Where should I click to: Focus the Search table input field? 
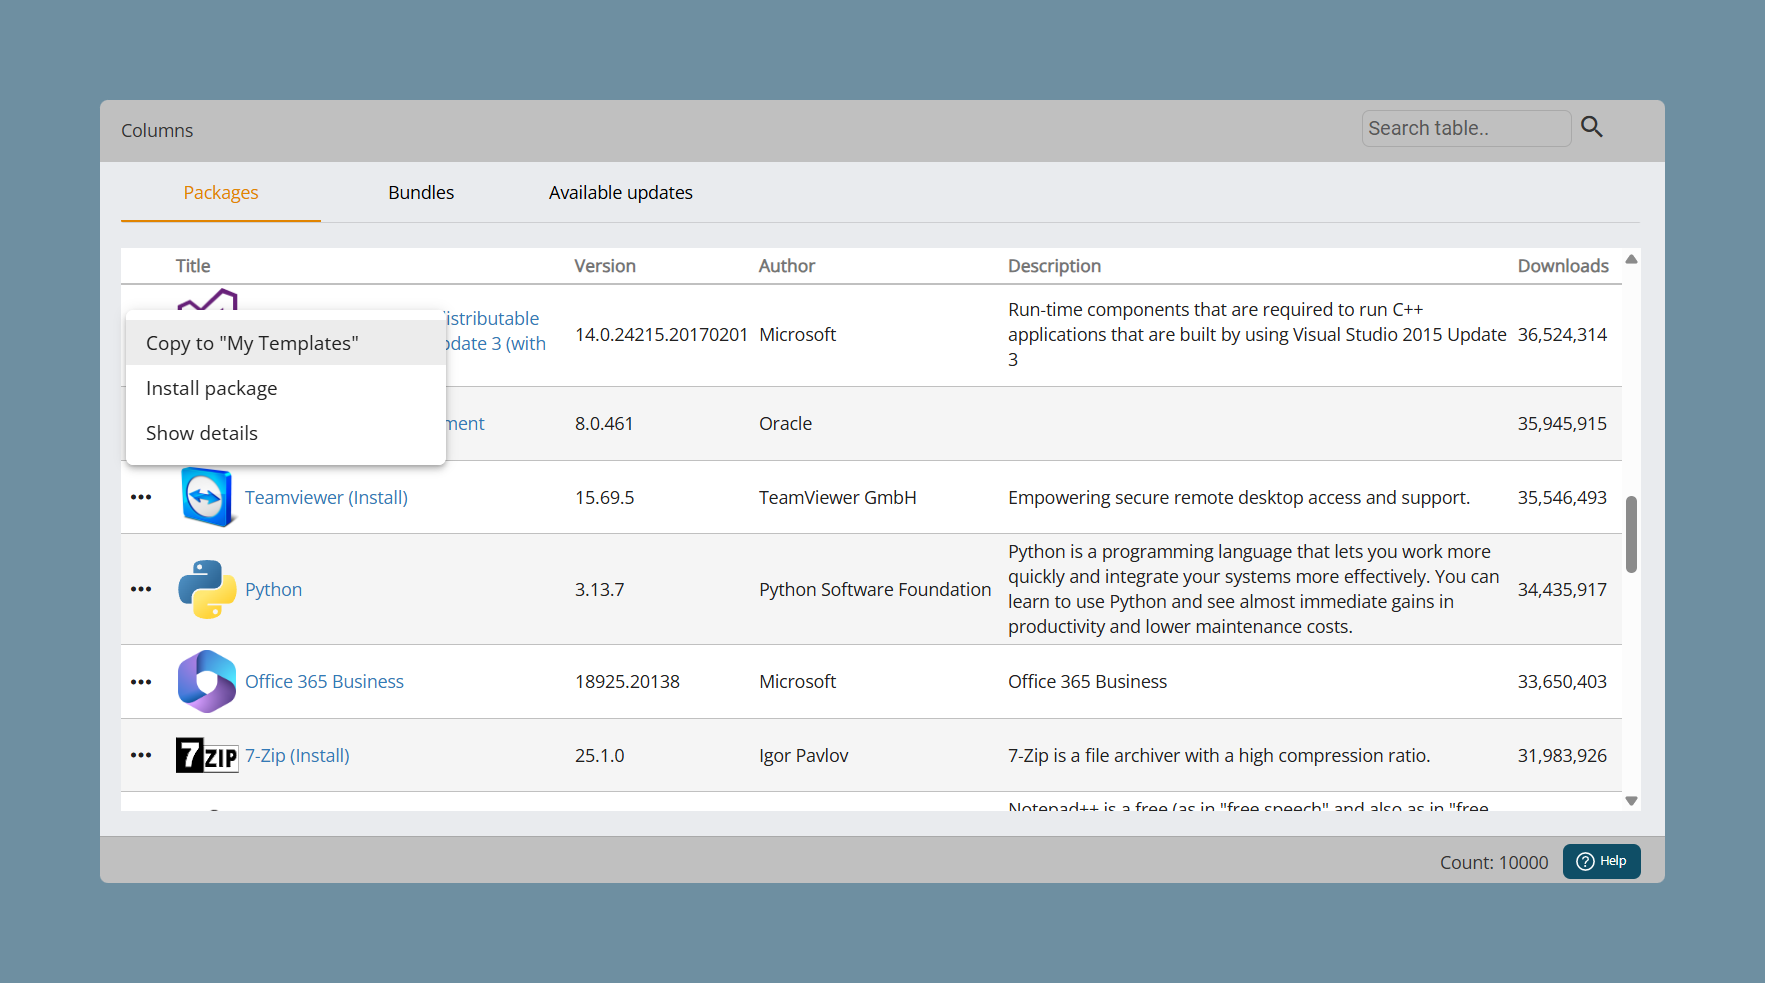click(1466, 128)
